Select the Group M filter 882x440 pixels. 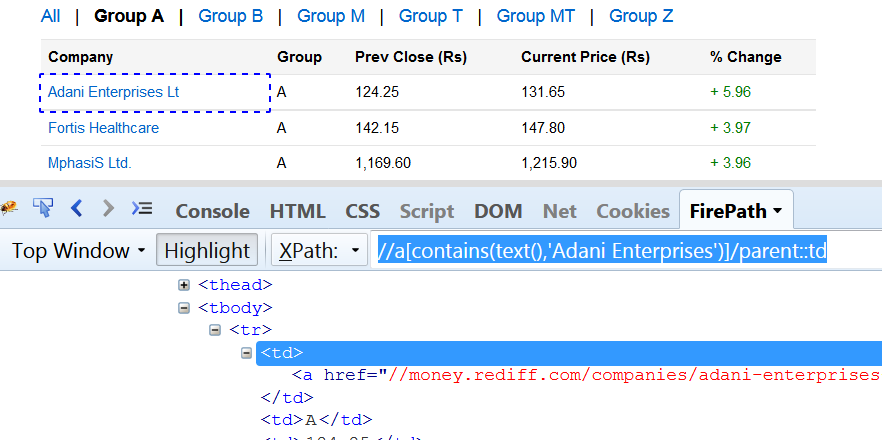[331, 16]
